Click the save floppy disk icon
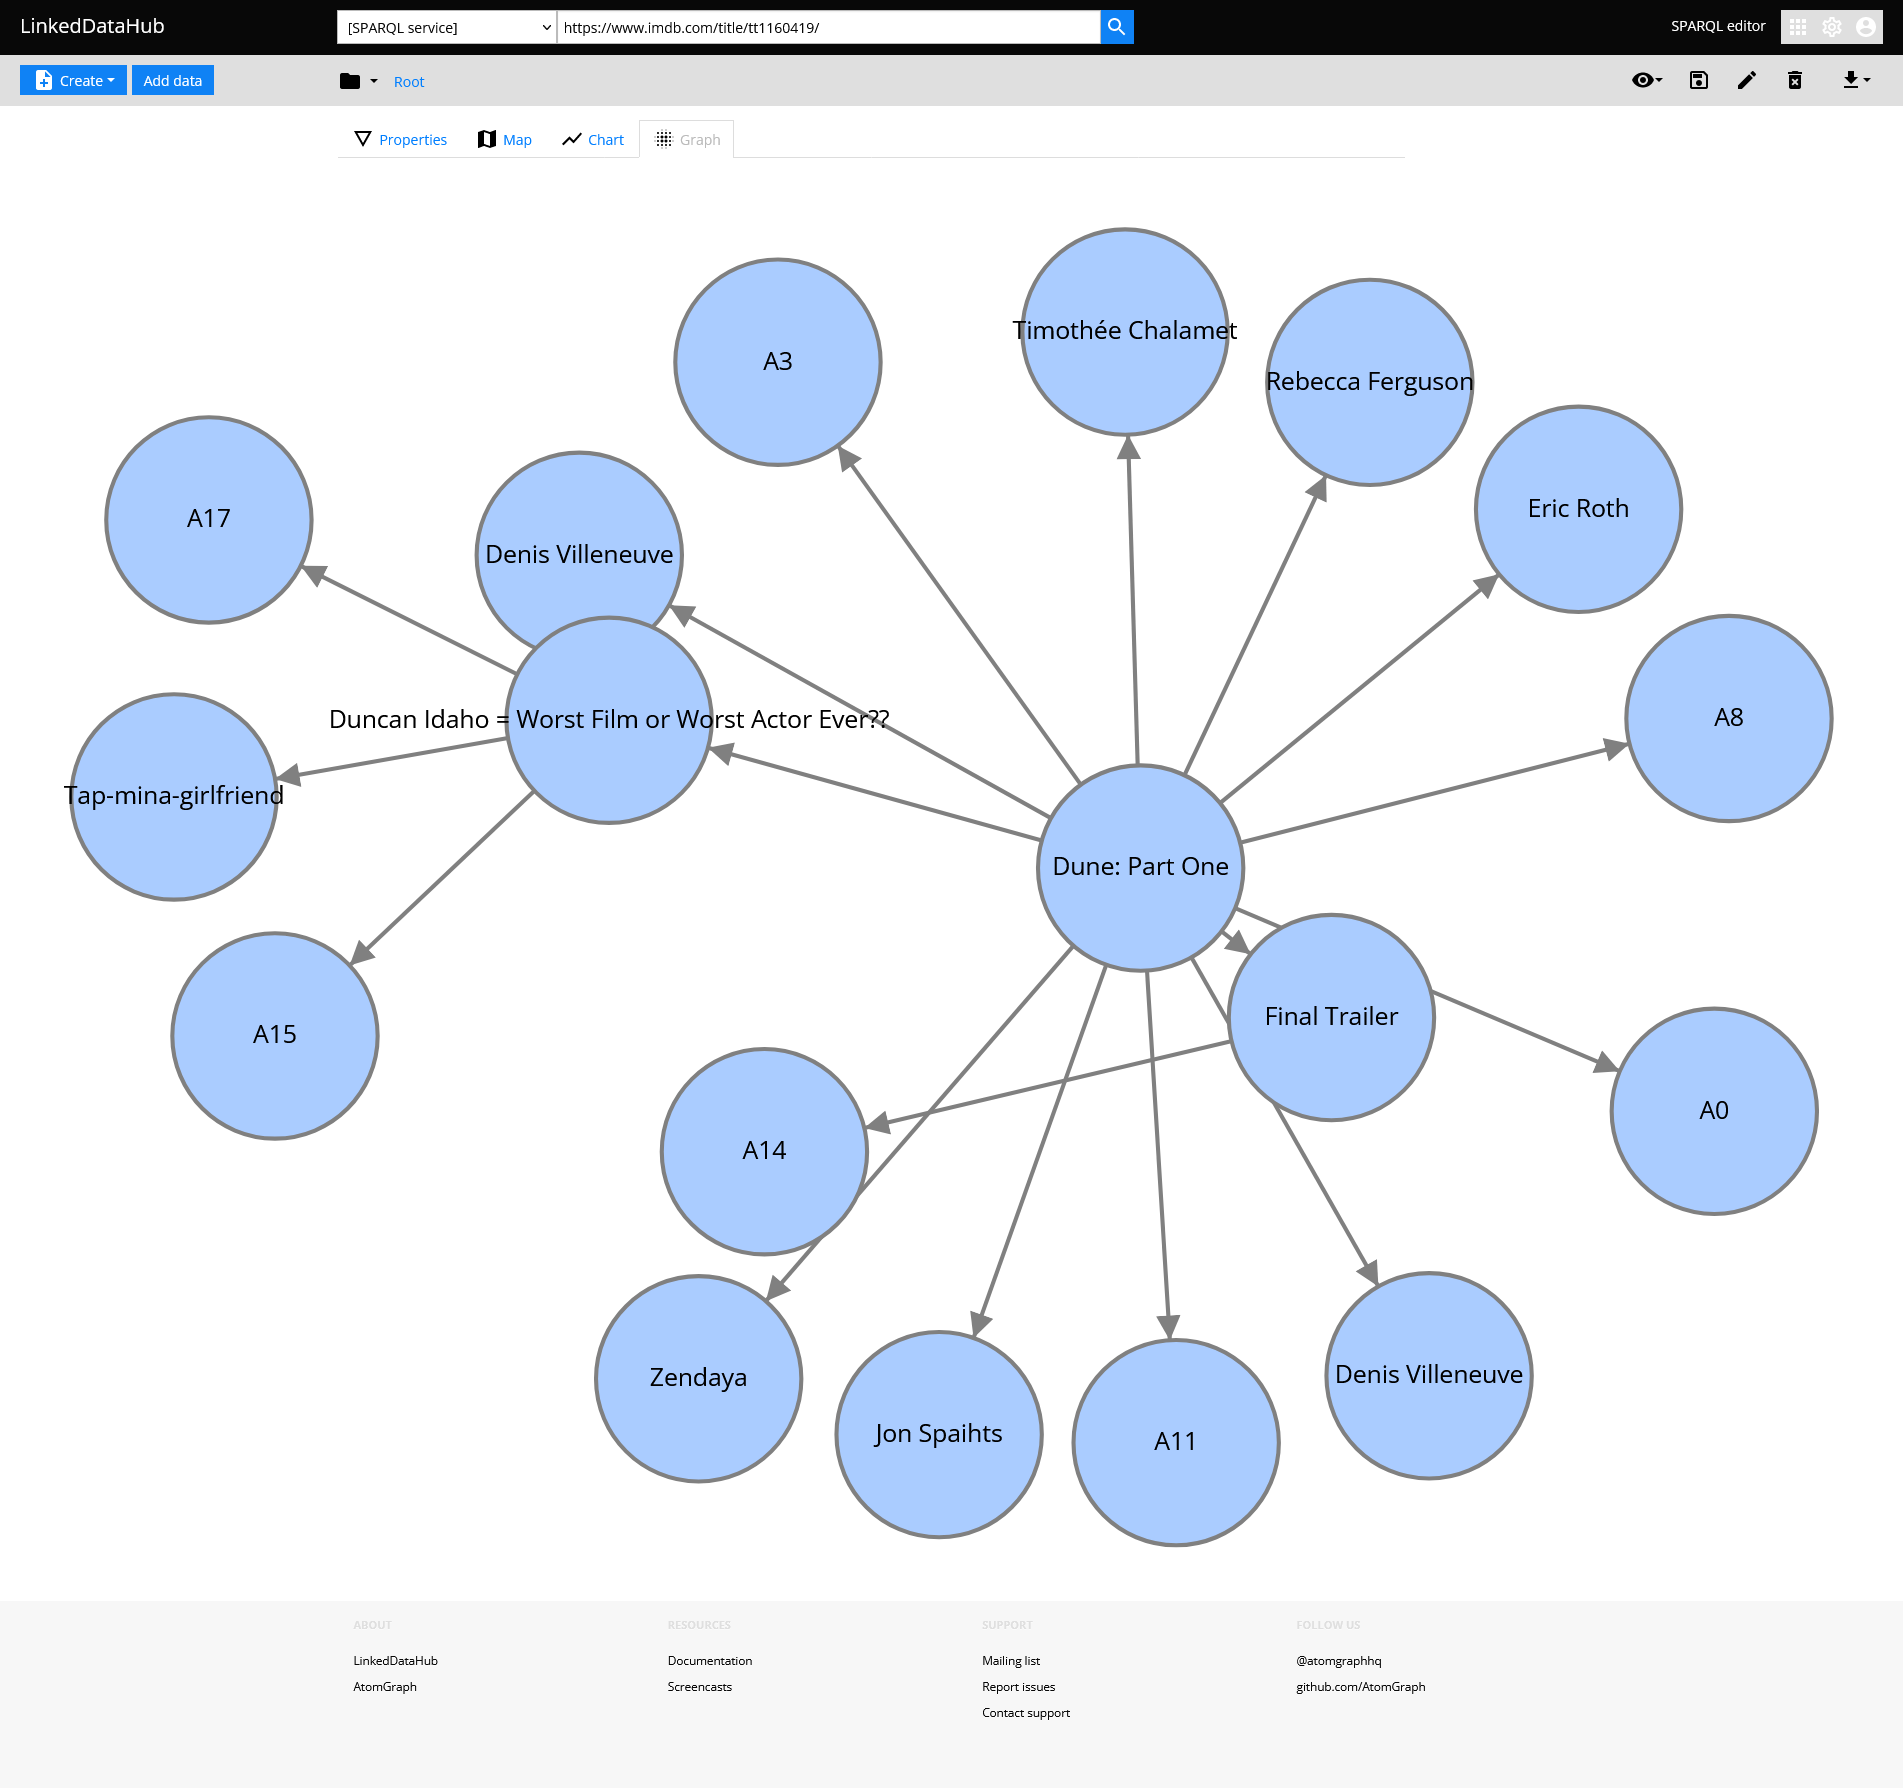This screenshot has height=1788, width=1903. (x=1699, y=80)
